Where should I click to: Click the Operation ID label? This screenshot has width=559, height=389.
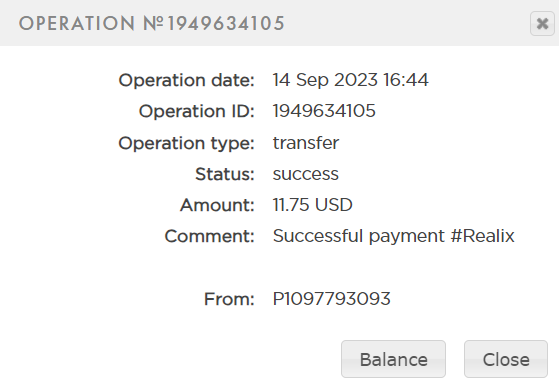click(x=197, y=111)
